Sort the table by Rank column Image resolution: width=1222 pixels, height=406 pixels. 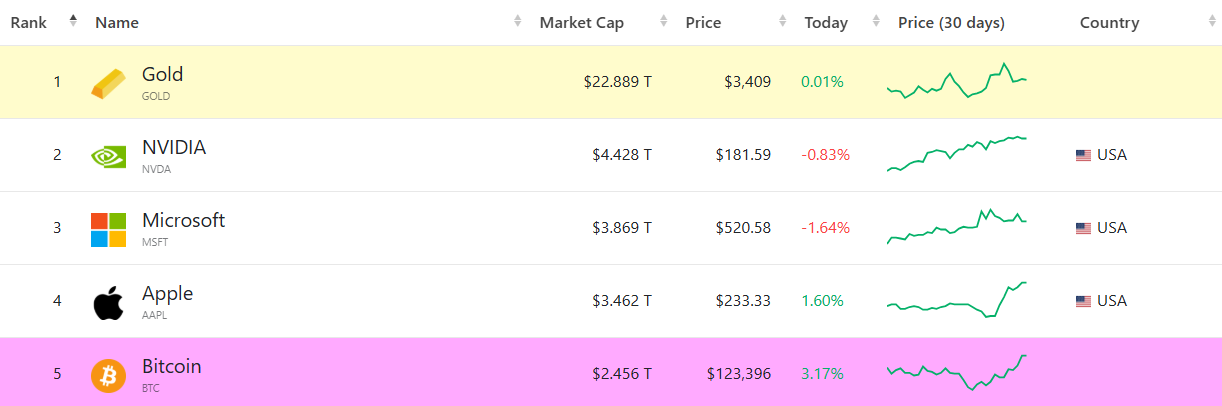click(x=28, y=23)
